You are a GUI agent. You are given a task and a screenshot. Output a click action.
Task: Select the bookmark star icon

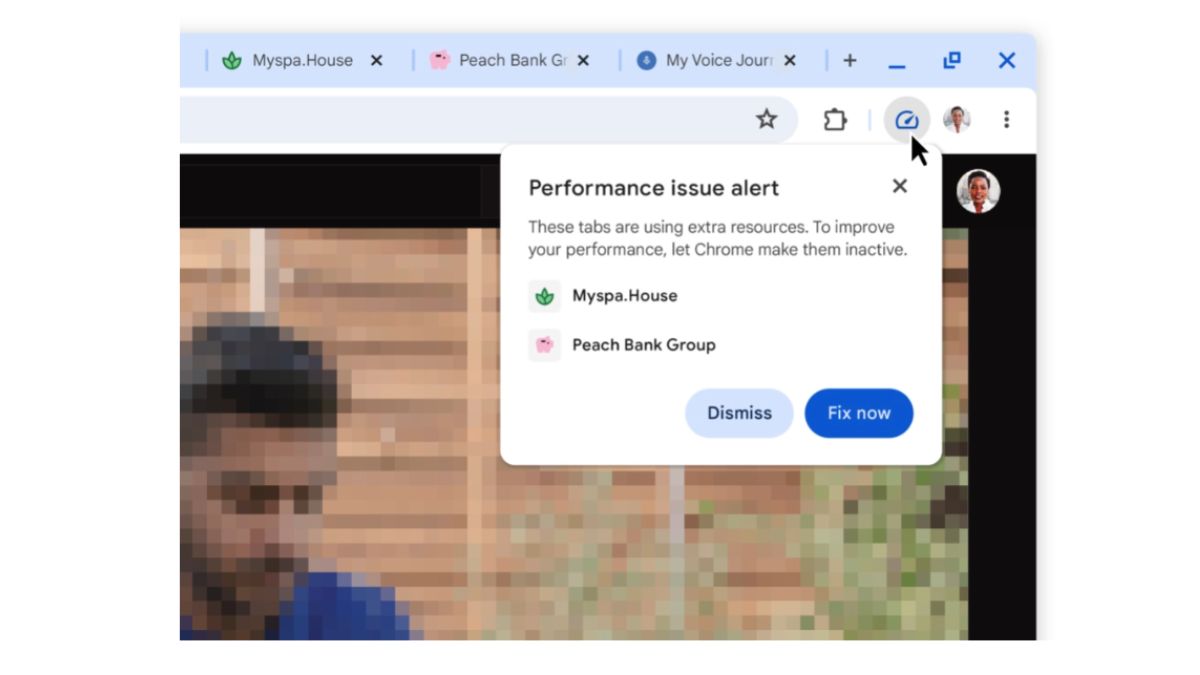tap(766, 119)
